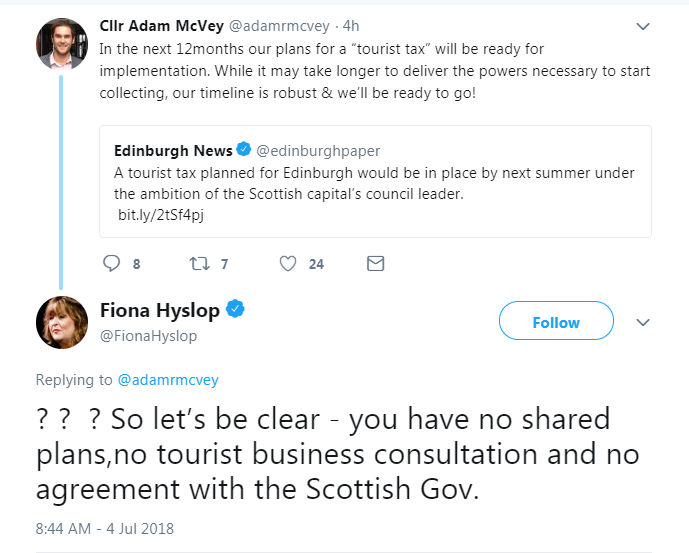
Task: Click Fiona Hyslop's verified badge
Action: (x=236, y=310)
